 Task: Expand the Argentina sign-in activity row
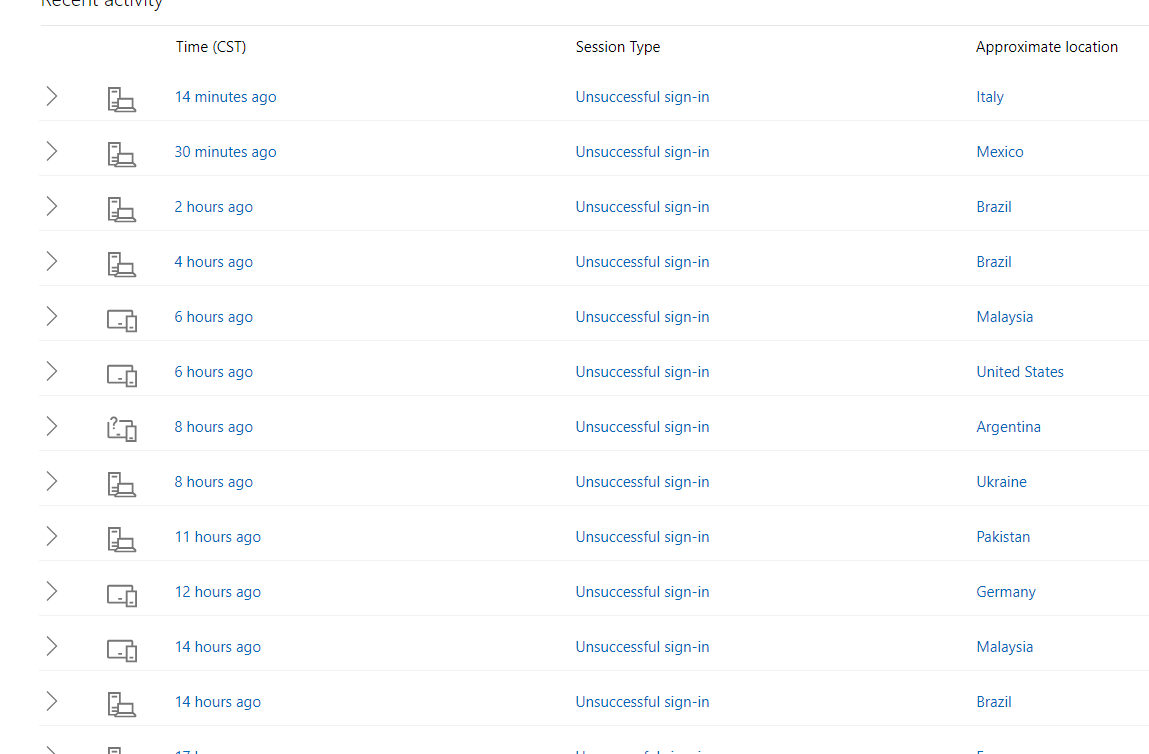coord(52,426)
